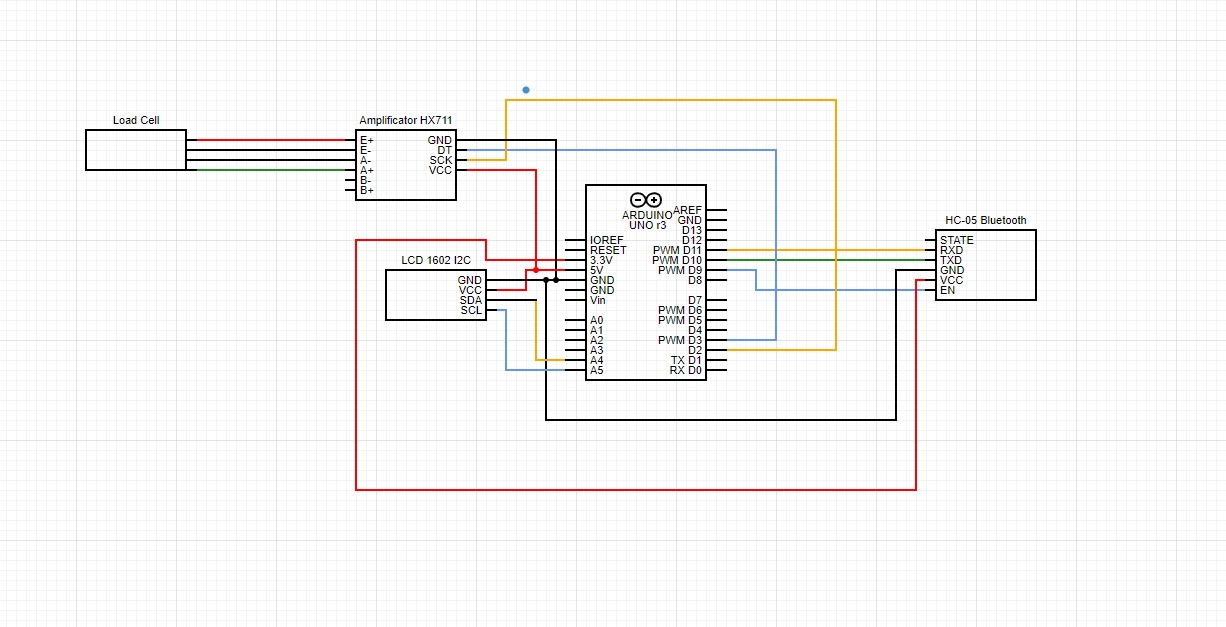
Task: Click the Arduino infinity logo icon
Action: pyautogui.click(x=646, y=199)
